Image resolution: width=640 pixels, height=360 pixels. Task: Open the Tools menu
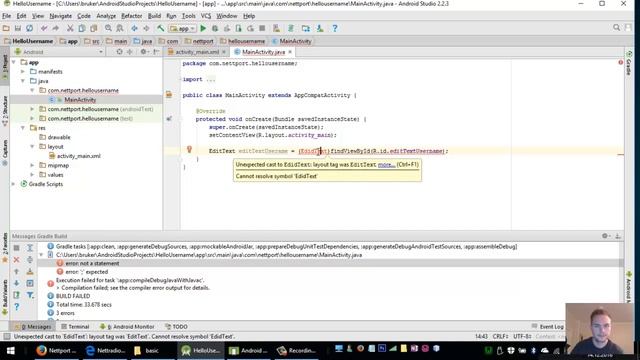point(188,16)
